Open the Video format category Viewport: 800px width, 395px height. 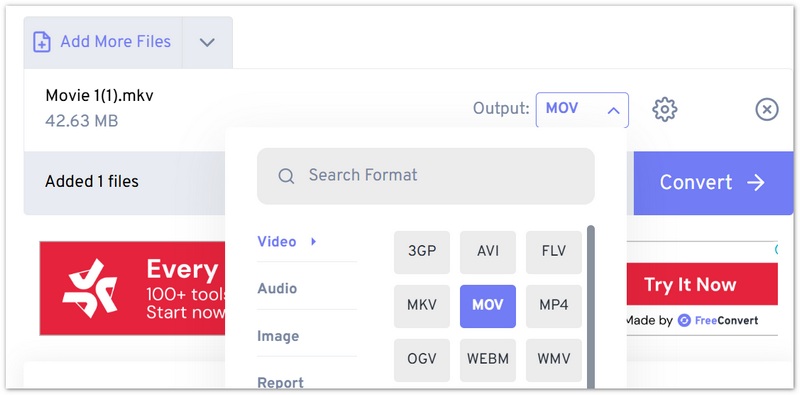coord(277,241)
